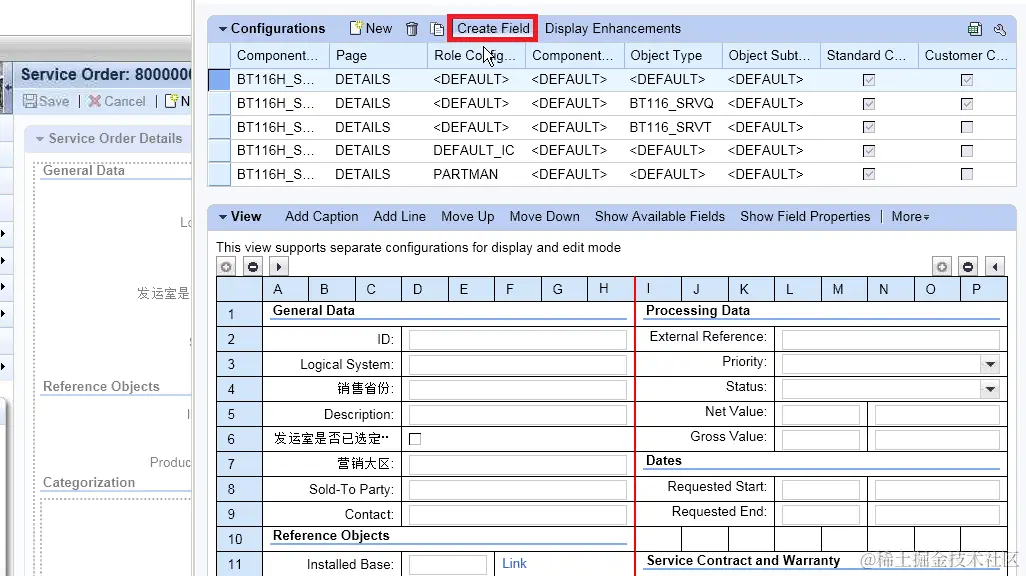
Task: Click the General Data caption in row 1
Action: click(313, 310)
